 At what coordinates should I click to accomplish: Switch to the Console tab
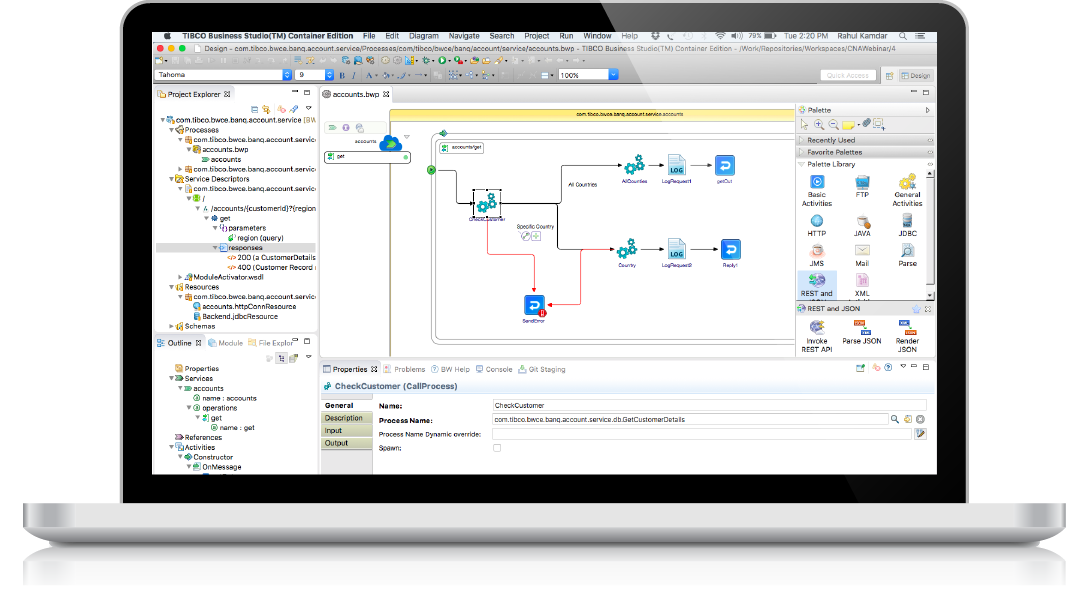pos(495,369)
